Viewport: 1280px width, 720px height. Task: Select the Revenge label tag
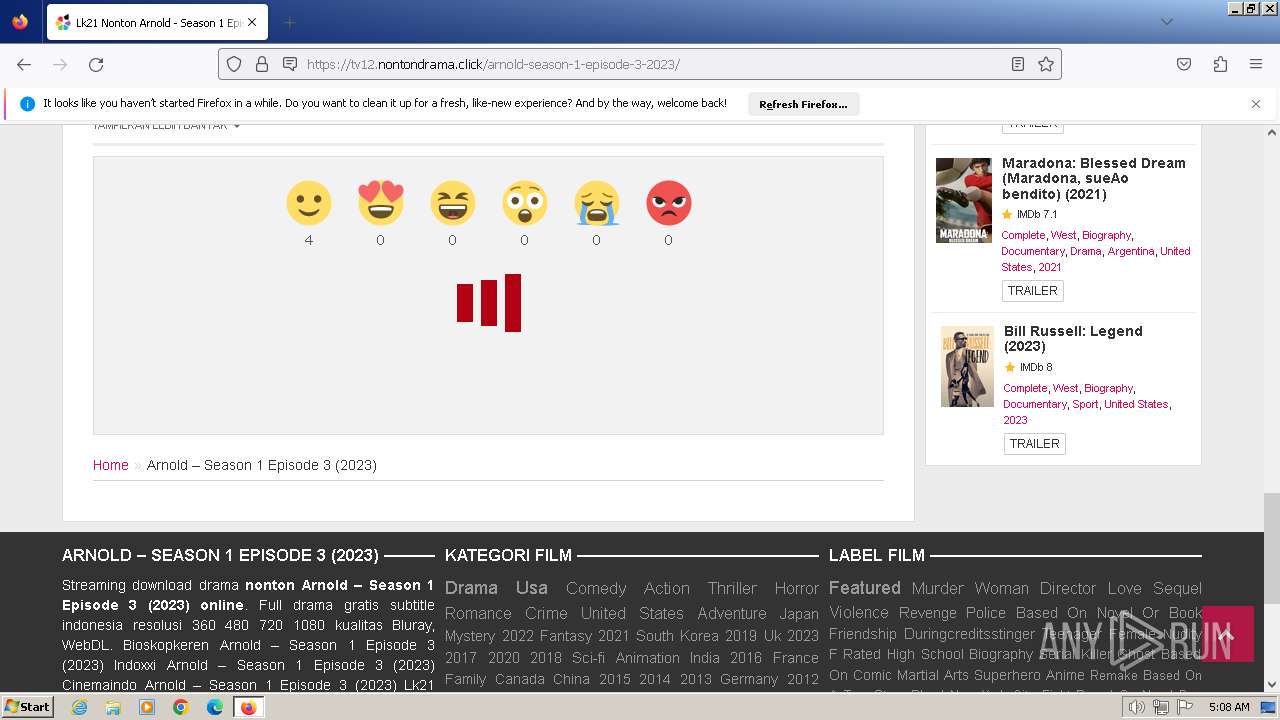point(927,613)
